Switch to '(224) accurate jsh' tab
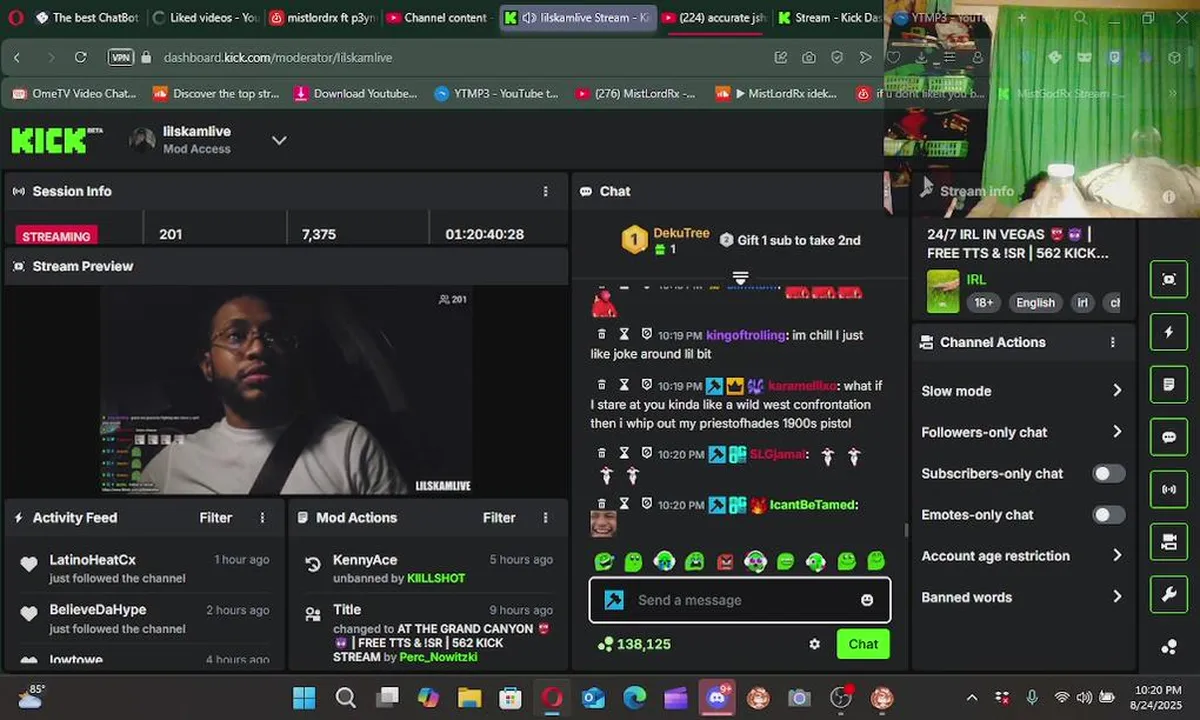Screen dimensions: 1200x720 [x=715, y=17]
